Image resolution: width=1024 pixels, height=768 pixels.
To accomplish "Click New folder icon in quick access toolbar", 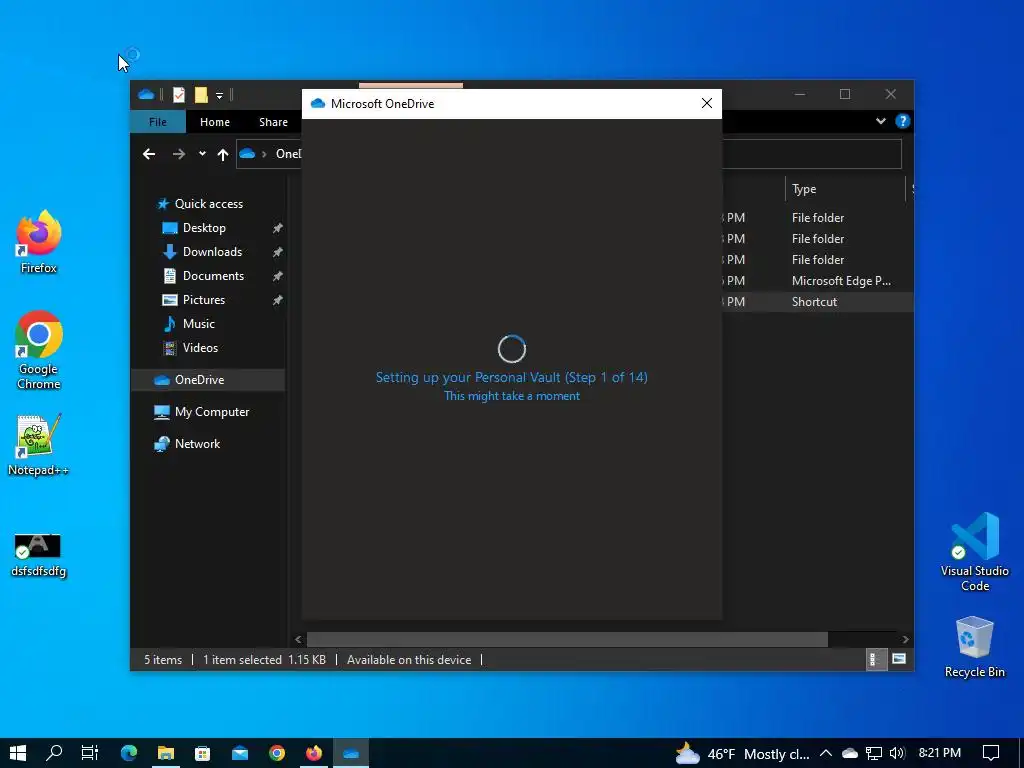I will (x=200, y=95).
